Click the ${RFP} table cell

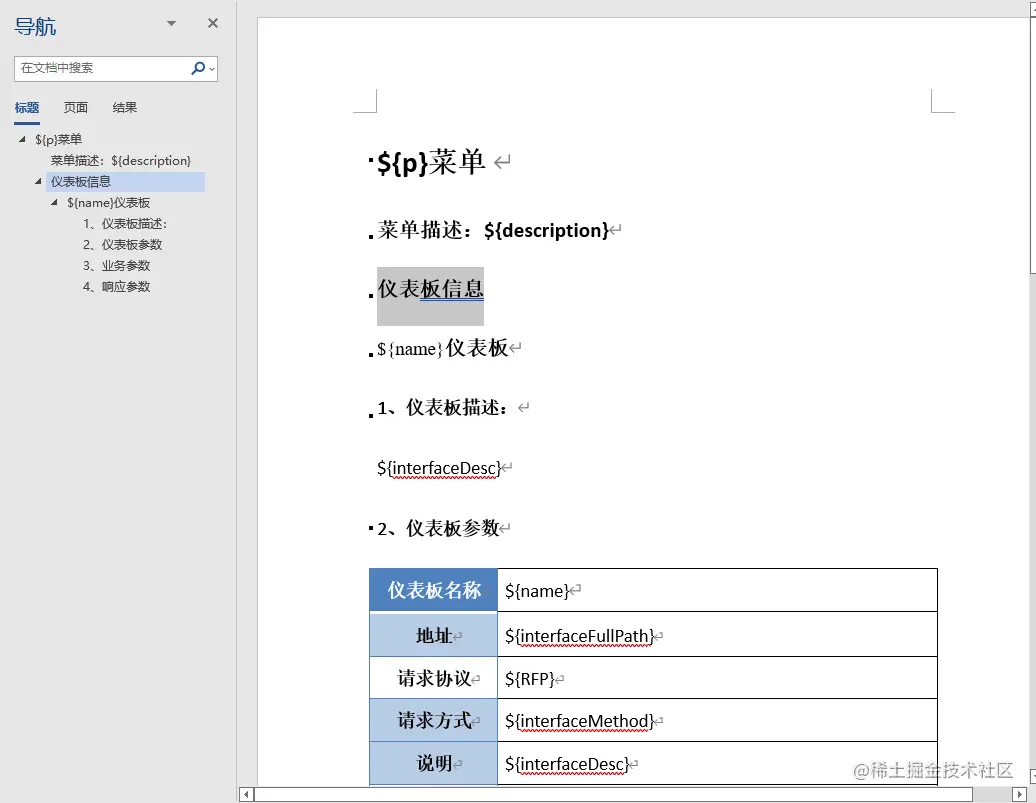(x=718, y=678)
